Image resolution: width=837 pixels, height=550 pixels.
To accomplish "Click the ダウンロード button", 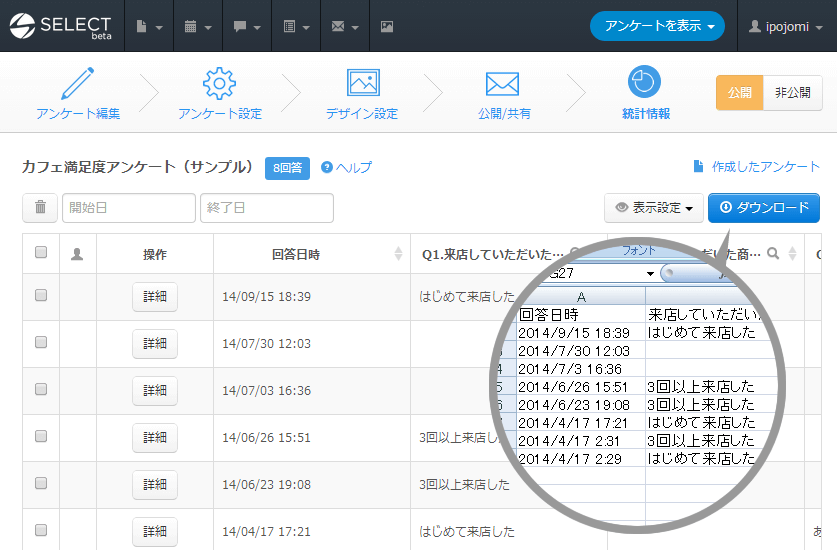I will coord(764,208).
